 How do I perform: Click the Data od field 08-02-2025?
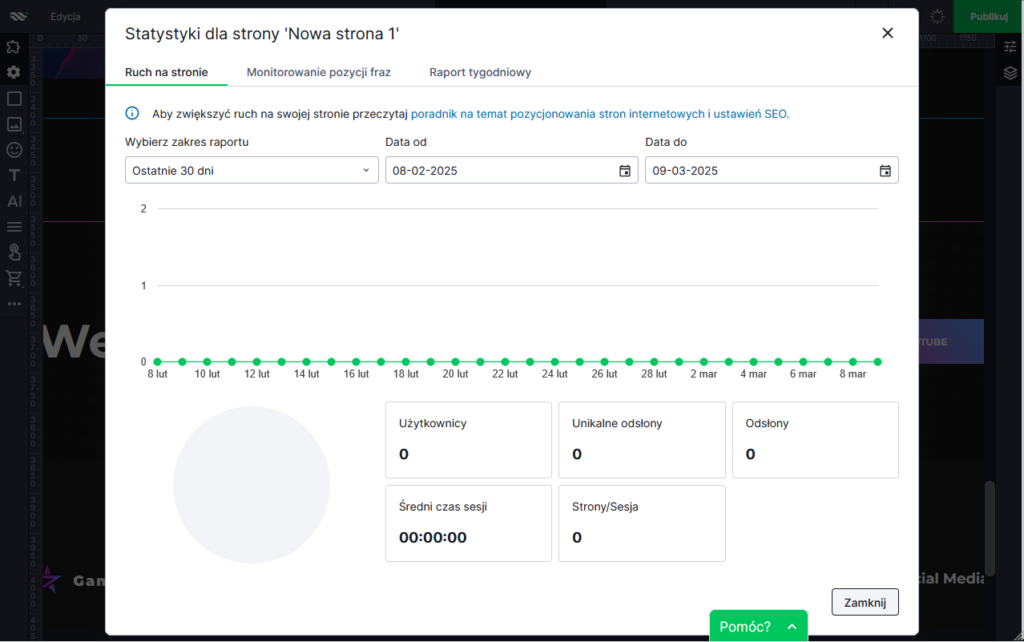coord(511,170)
